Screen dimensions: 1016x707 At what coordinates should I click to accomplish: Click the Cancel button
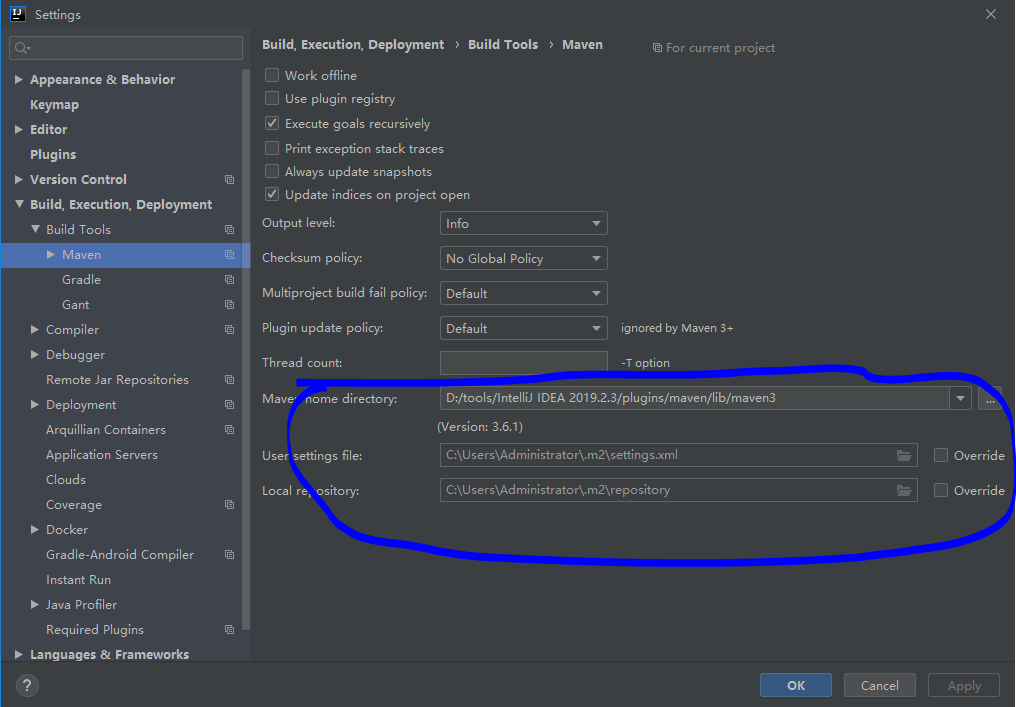(x=880, y=686)
